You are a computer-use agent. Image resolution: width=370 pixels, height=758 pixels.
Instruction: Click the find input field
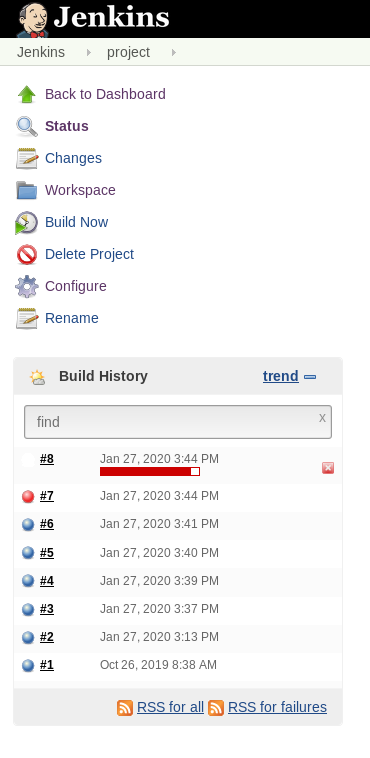click(178, 422)
